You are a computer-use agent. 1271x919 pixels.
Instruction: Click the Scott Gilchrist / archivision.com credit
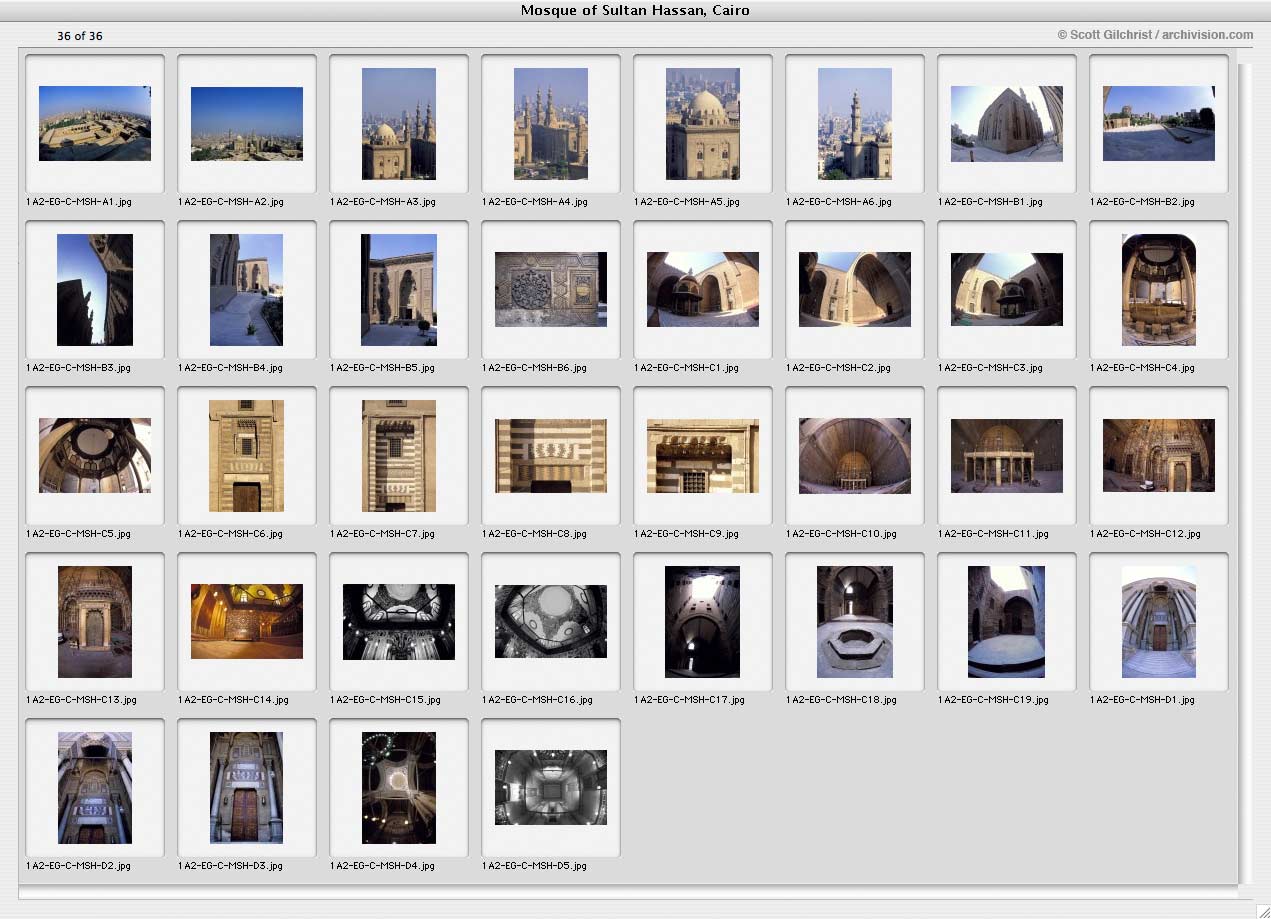click(x=1155, y=35)
